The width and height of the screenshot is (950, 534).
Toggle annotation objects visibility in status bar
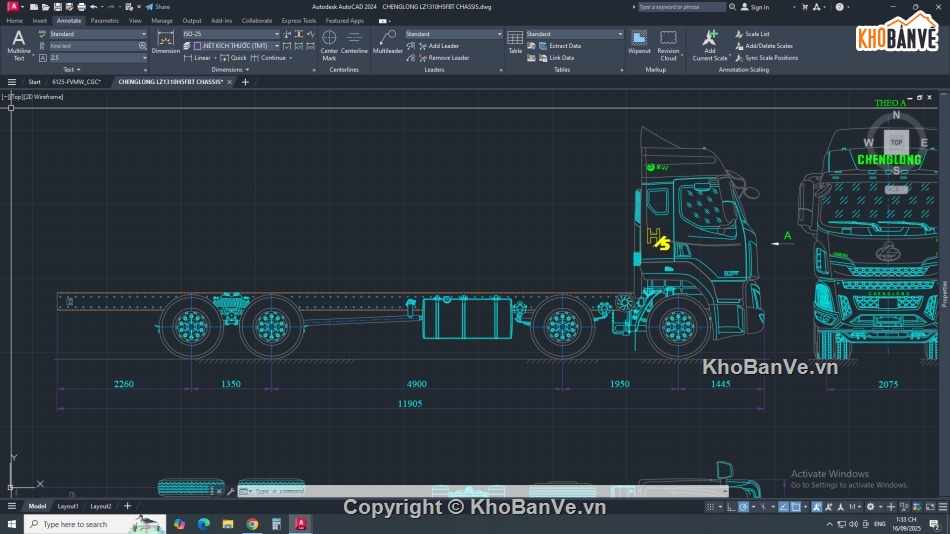pos(817,507)
